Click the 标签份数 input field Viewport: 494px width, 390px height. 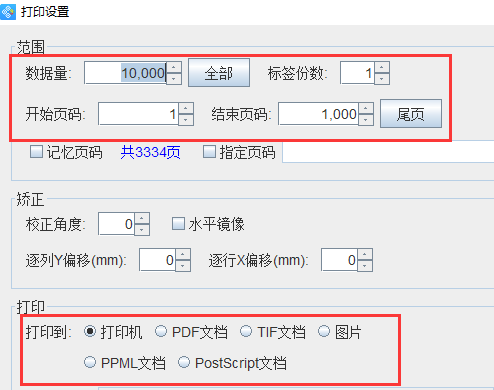point(358,73)
